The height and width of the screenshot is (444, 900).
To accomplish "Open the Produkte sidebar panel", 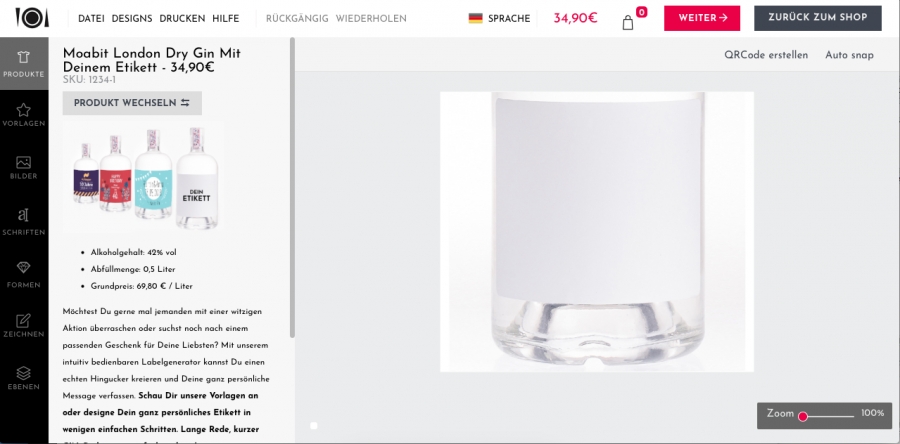I will click(24, 64).
